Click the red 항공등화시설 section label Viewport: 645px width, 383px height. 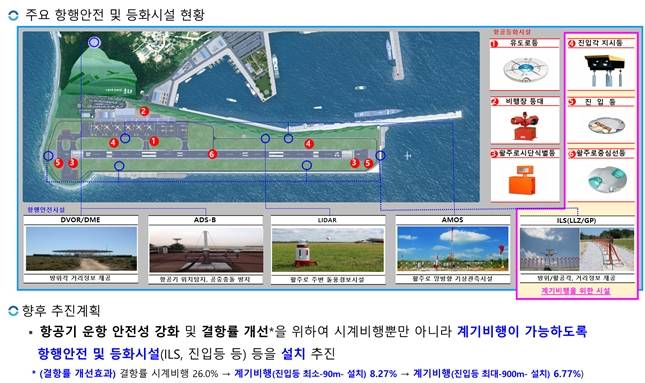click(x=512, y=32)
